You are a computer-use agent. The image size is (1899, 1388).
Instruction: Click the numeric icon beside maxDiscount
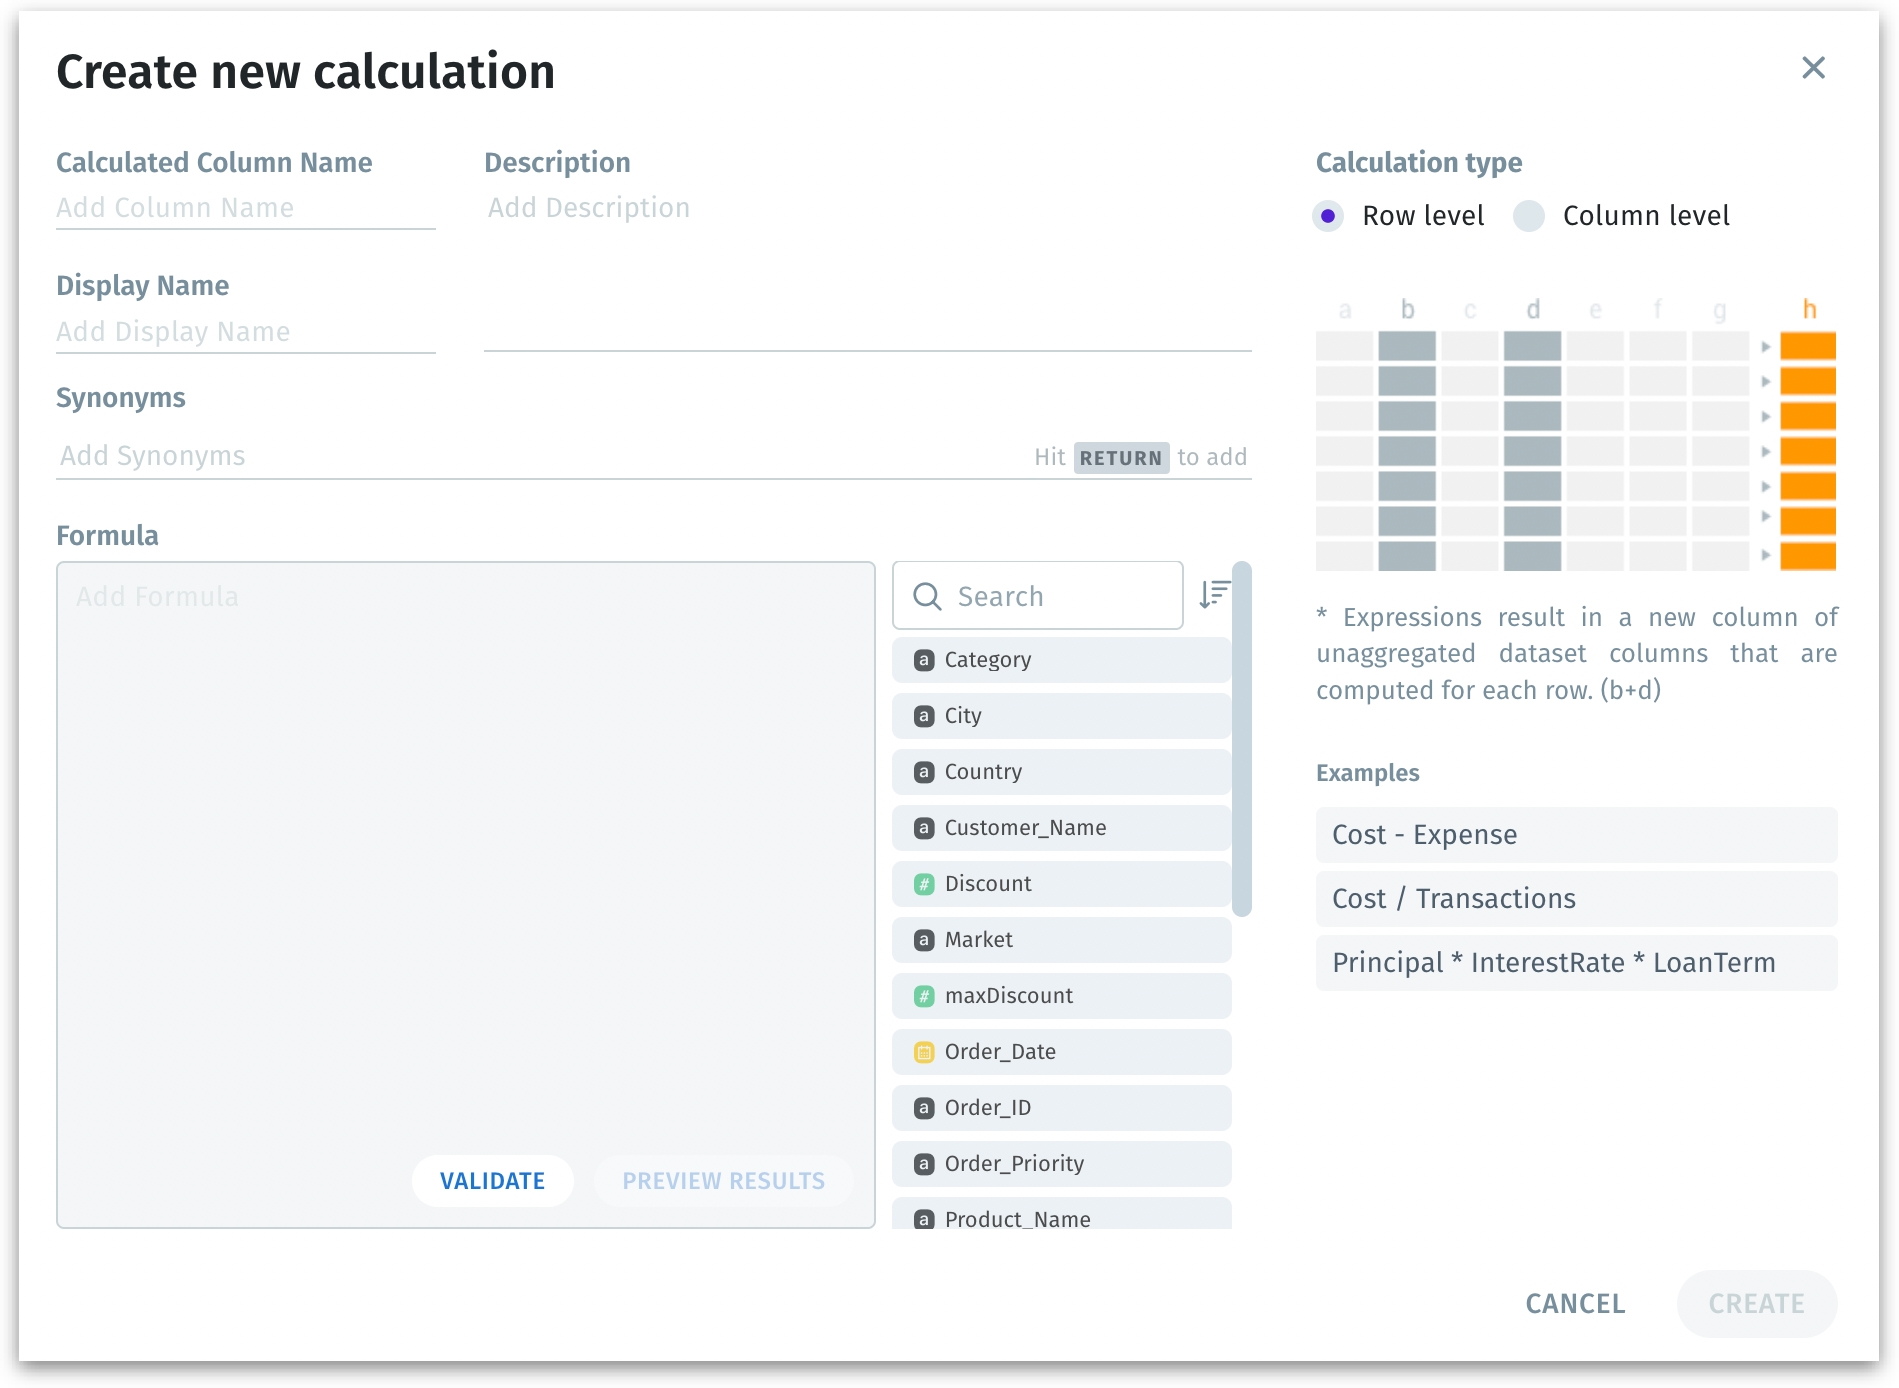(924, 996)
